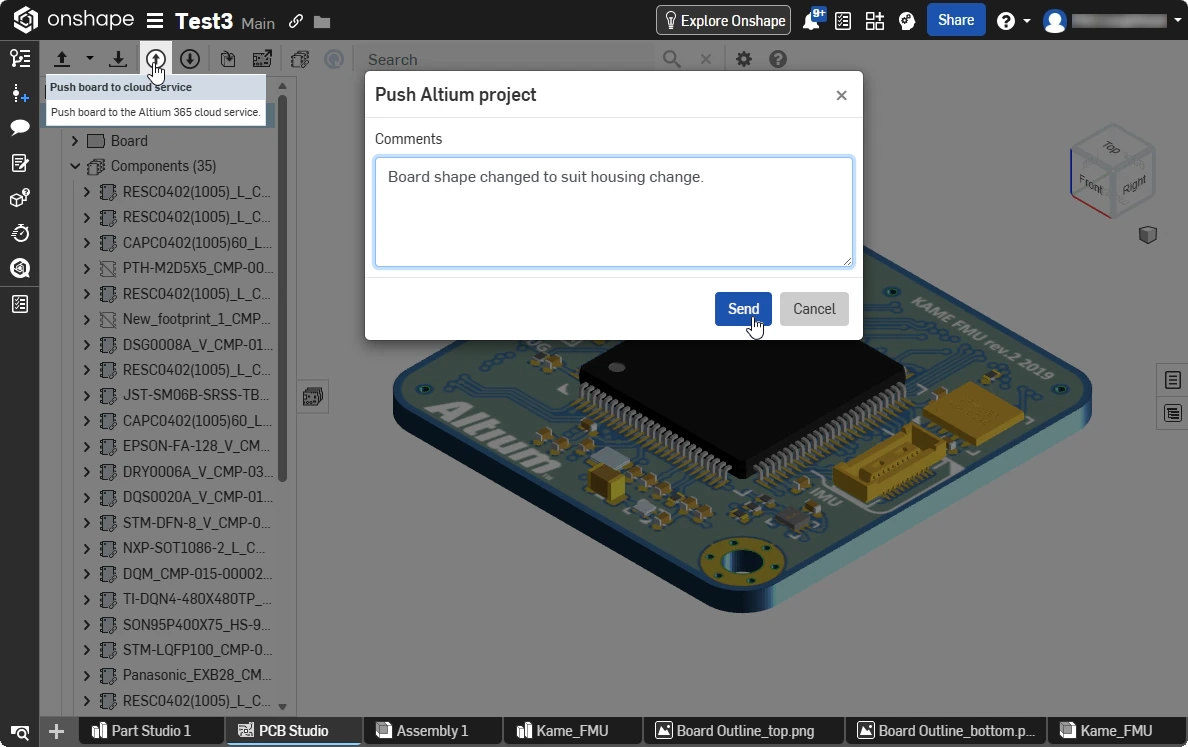
Task: Open the view display cube menu
Action: tap(1148, 235)
